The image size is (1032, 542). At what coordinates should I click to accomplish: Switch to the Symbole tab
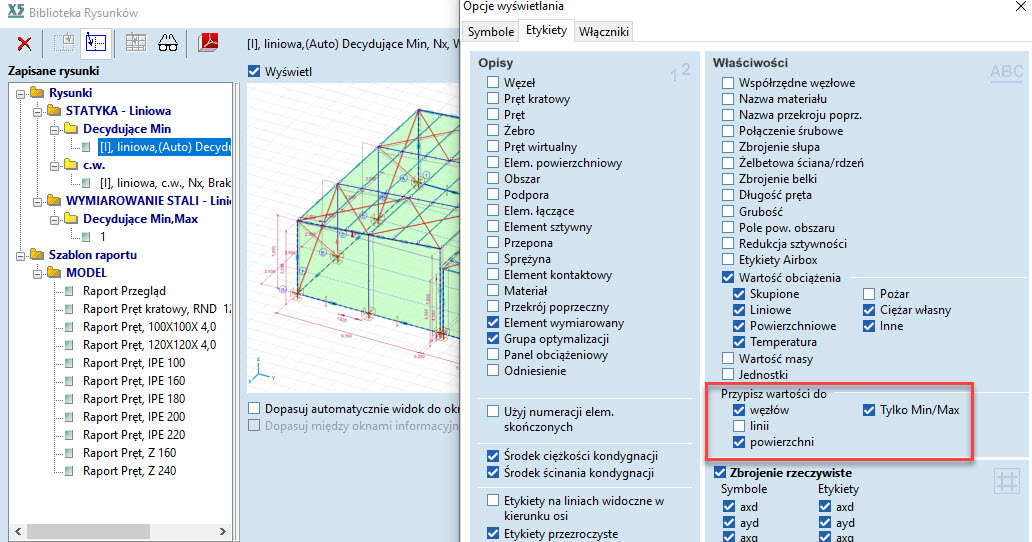pyautogui.click(x=490, y=31)
